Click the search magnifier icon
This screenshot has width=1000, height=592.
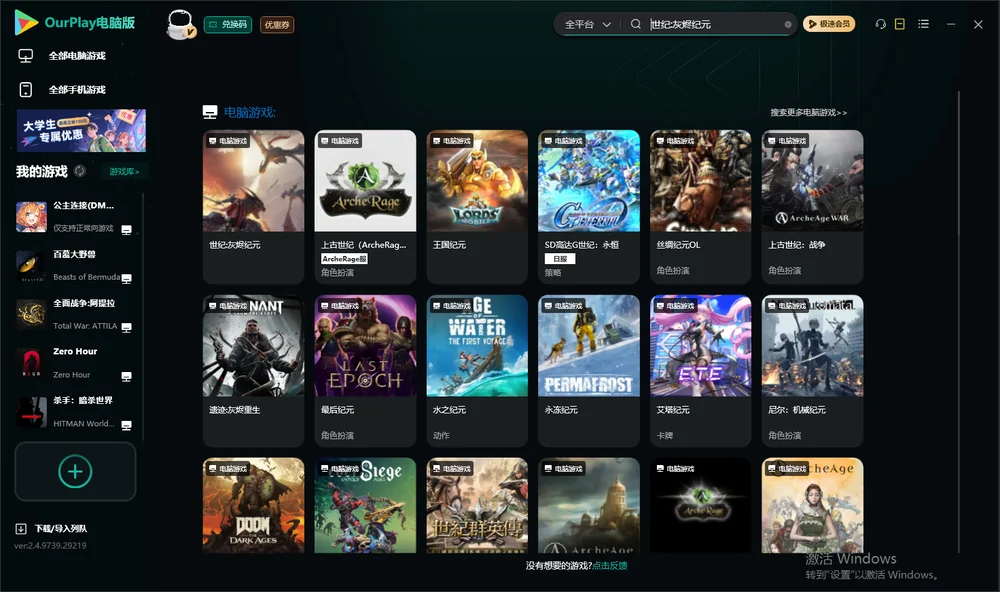[636, 24]
